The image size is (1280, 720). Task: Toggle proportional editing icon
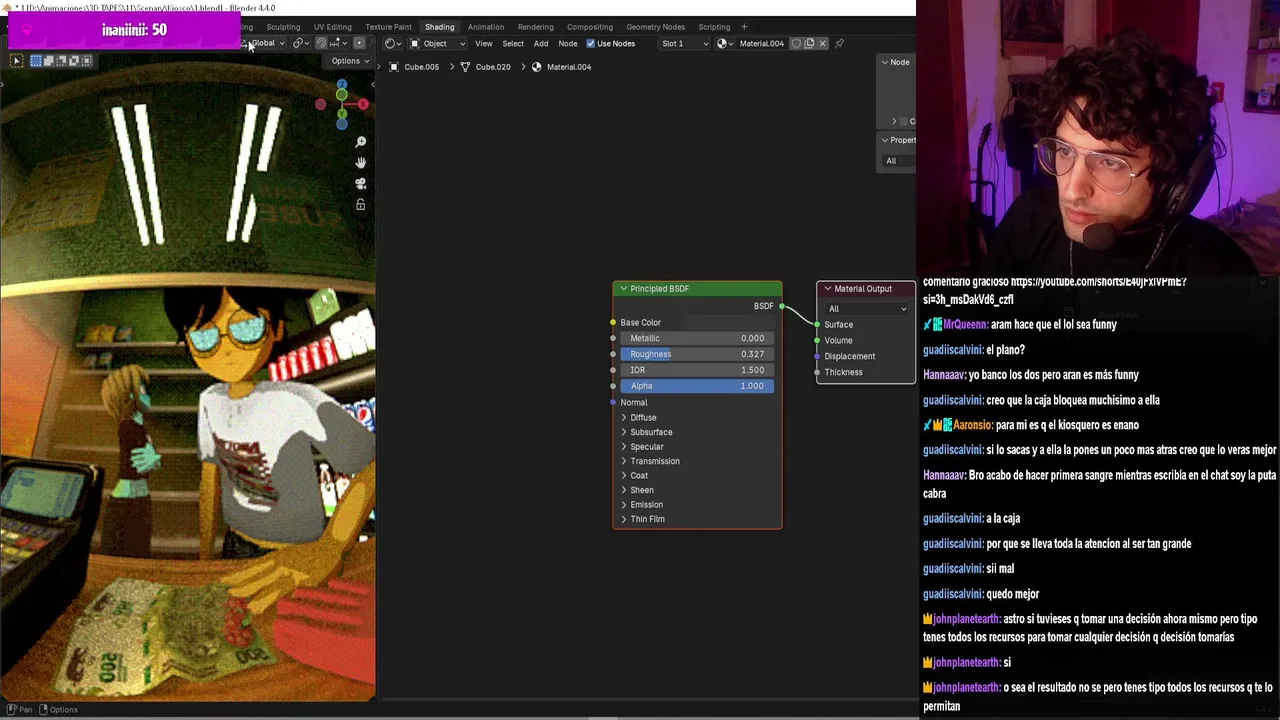360,43
